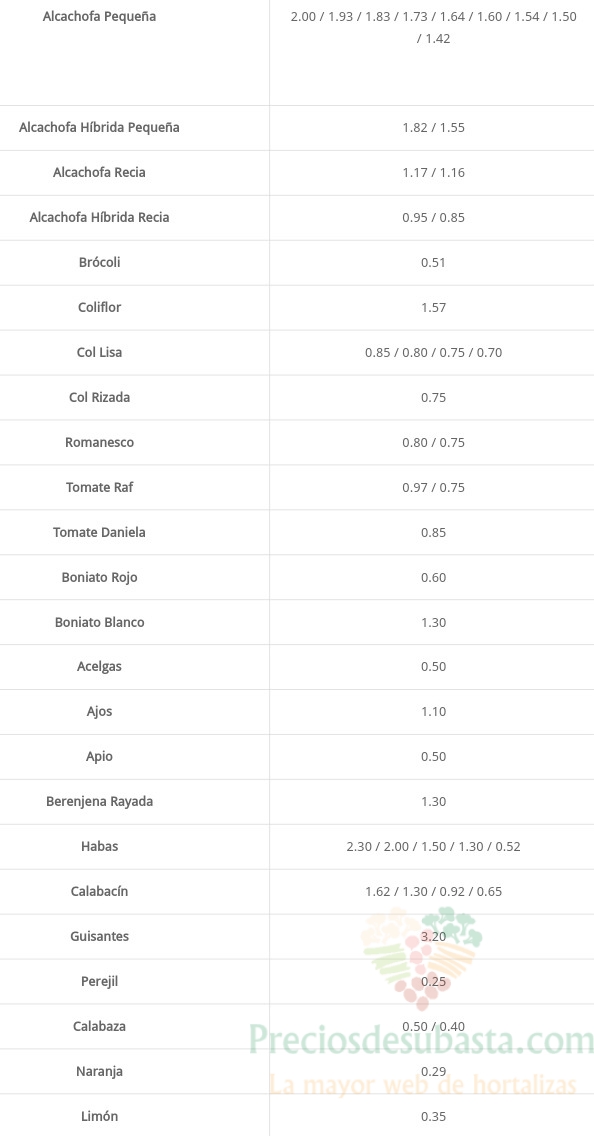The image size is (594, 1136).
Task: Select the Ajos price 1.10
Action: pos(433,711)
